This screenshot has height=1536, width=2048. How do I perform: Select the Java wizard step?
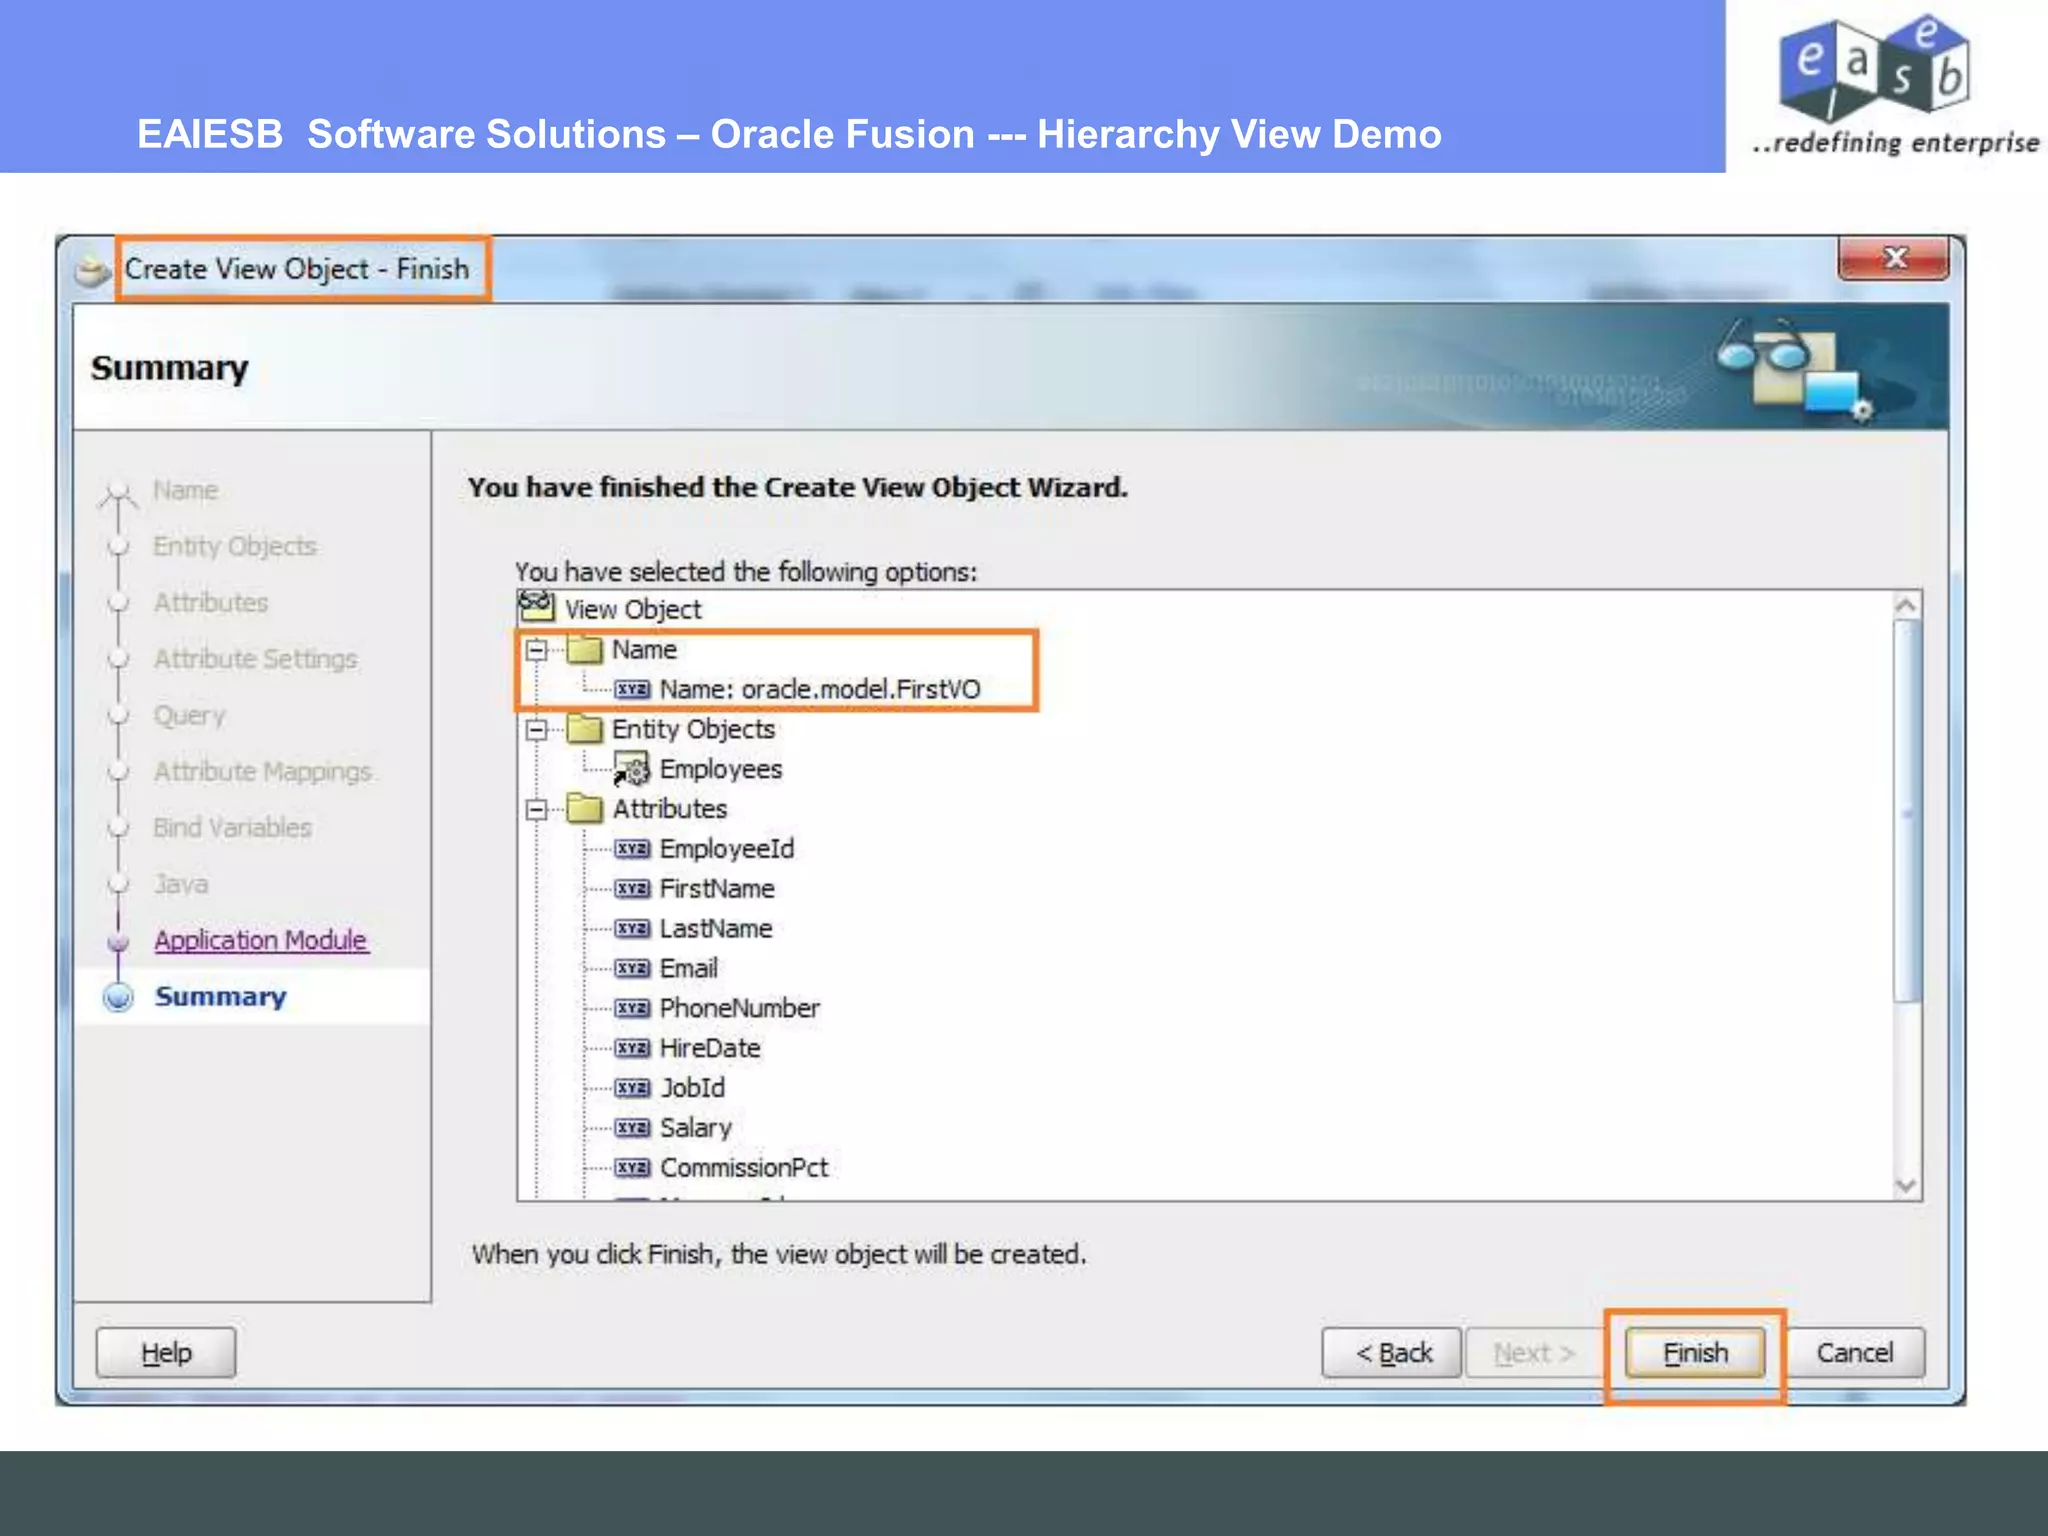[181, 884]
